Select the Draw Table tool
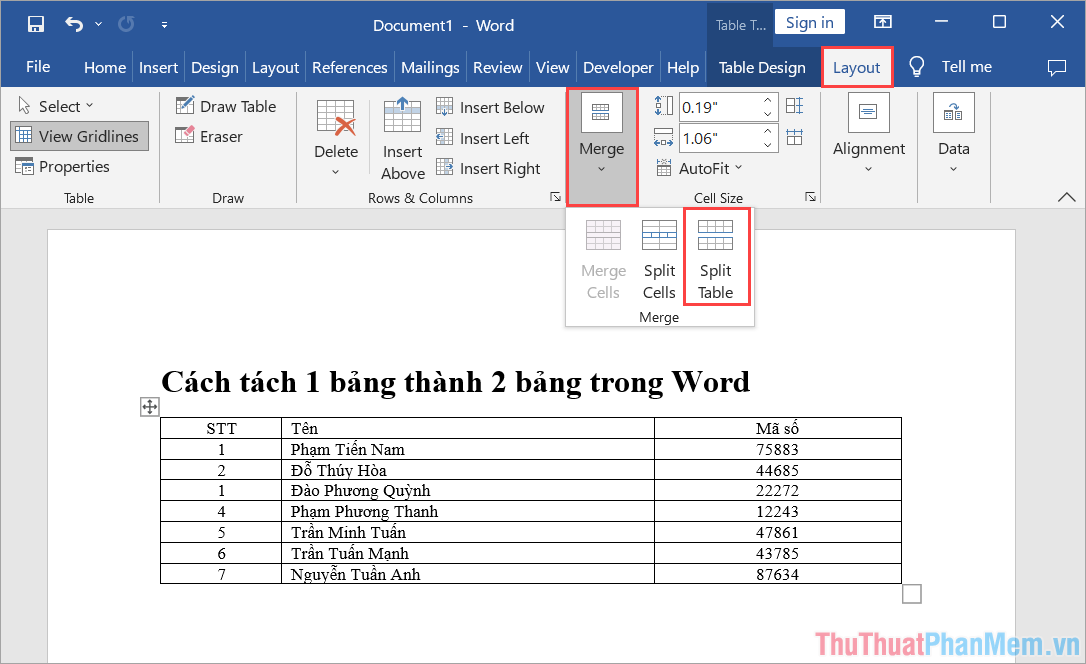This screenshot has height=664, width=1086. click(226, 105)
